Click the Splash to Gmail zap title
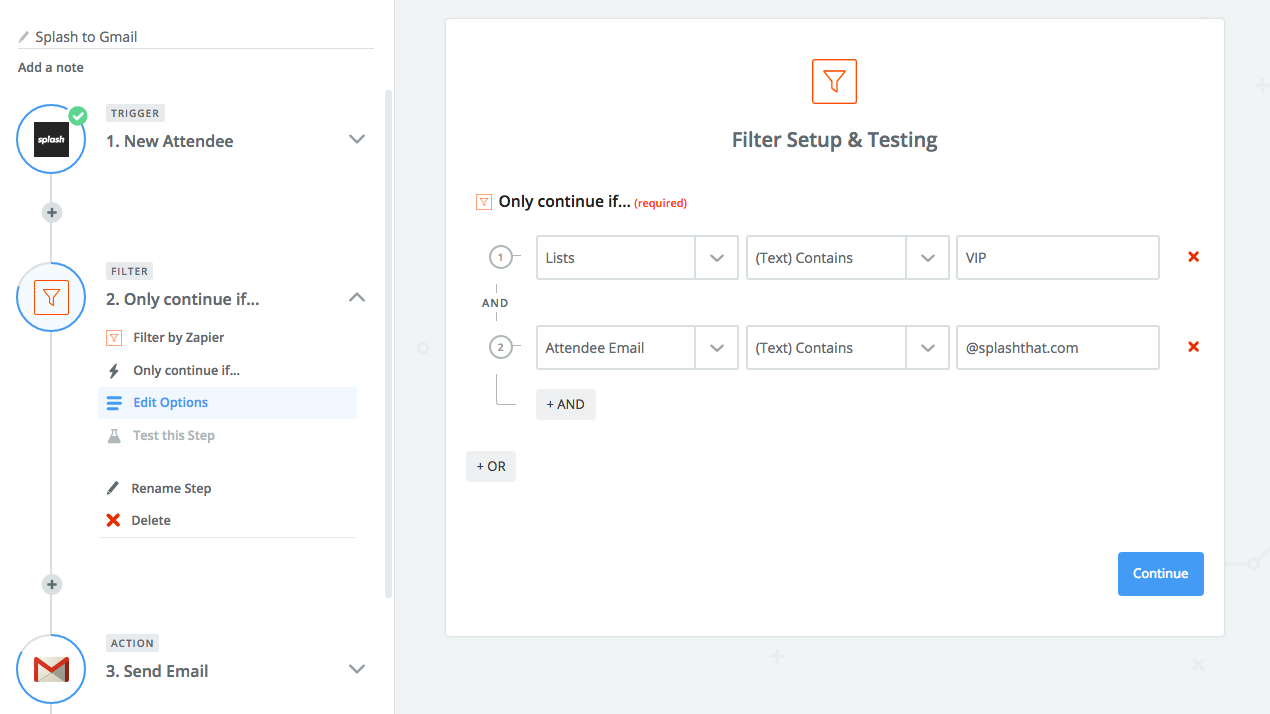 tap(86, 37)
